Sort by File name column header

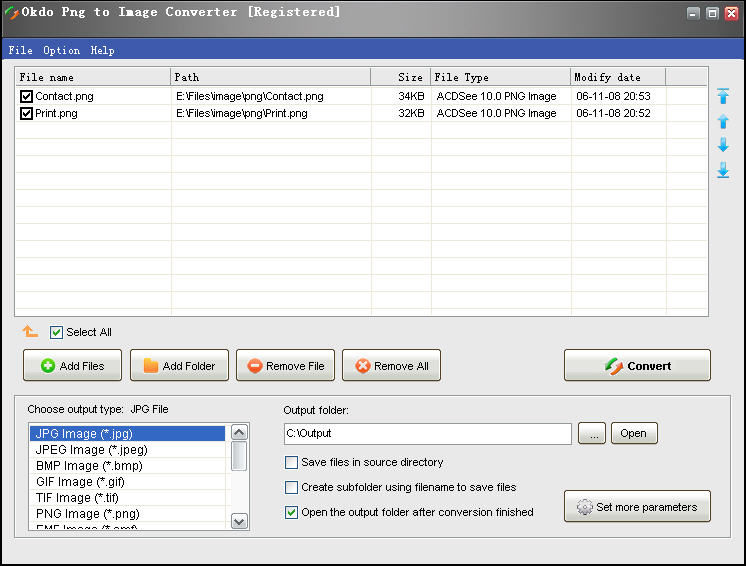[x=93, y=77]
